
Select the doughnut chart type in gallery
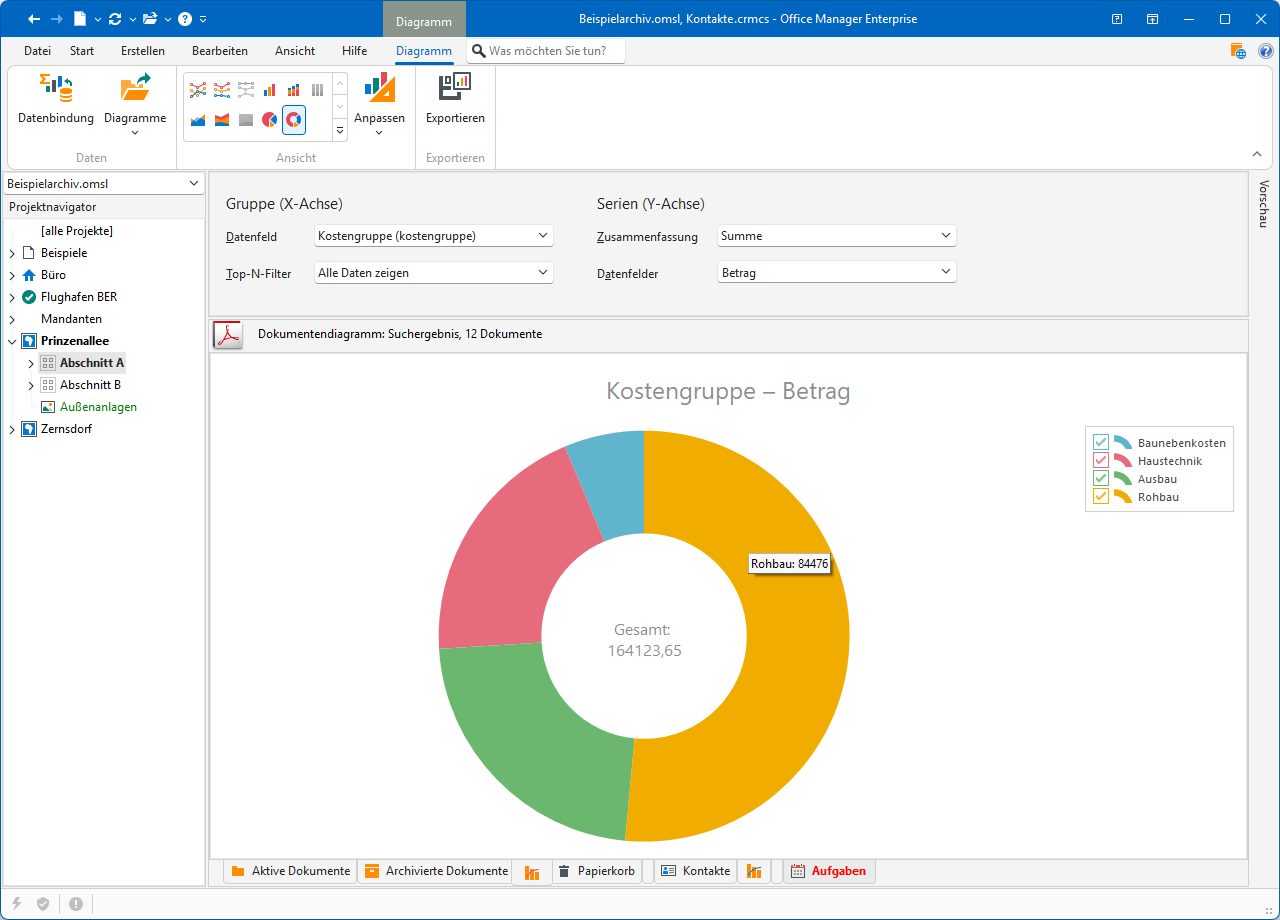[x=294, y=120]
